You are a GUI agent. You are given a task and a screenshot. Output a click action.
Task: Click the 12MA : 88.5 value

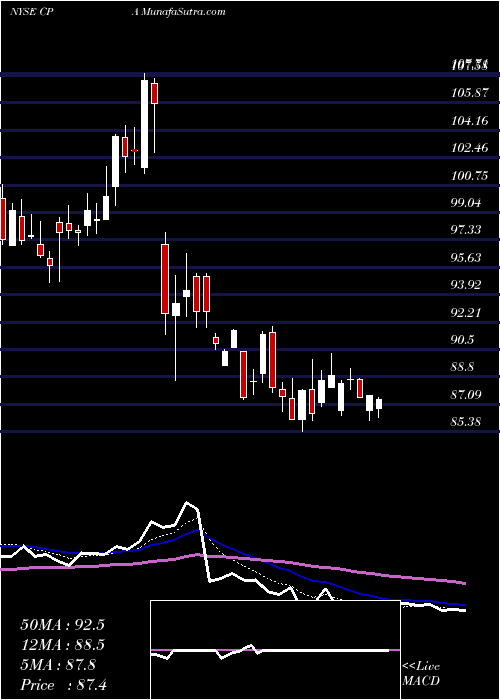click(x=62, y=645)
